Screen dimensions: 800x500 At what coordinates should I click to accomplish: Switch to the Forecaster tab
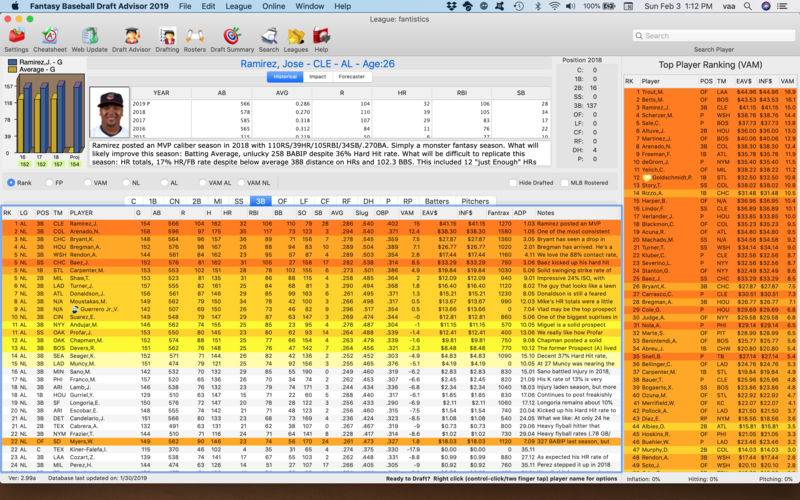coord(351,76)
